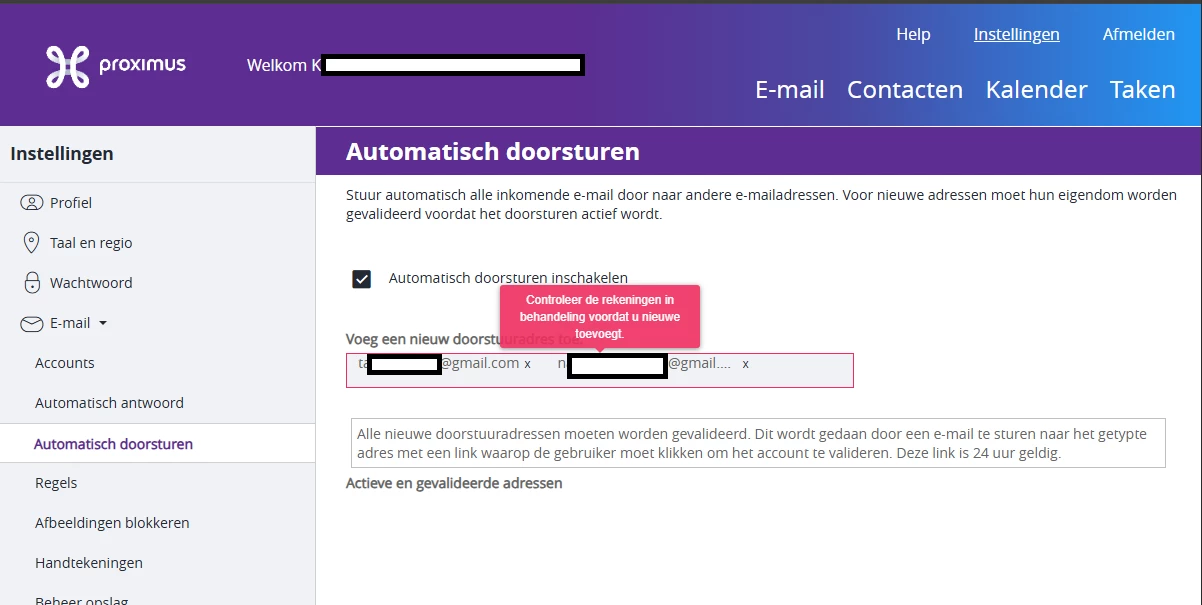Remove the first gmail forwarding address

pos(528,365)
